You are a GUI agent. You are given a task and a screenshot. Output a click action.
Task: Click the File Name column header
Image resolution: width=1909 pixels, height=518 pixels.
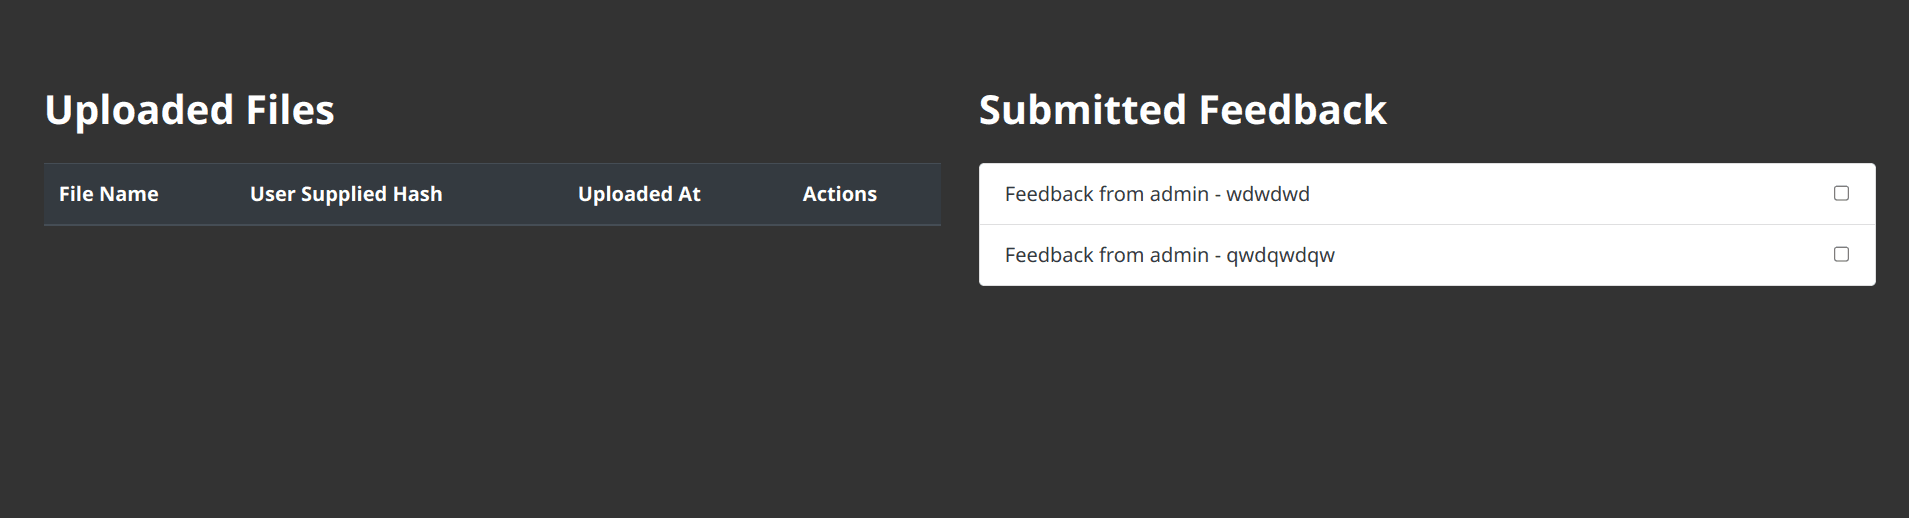(108, 194)
